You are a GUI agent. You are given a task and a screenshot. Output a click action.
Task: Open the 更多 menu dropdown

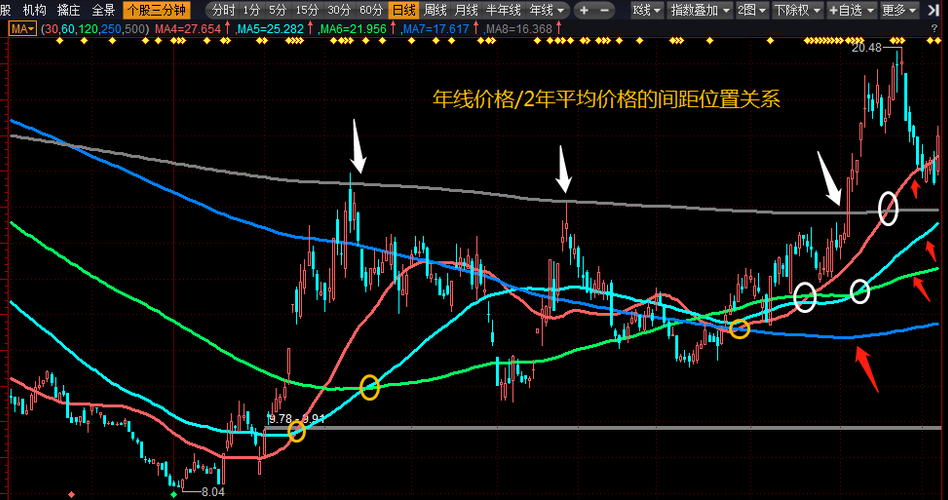point(899,10)
